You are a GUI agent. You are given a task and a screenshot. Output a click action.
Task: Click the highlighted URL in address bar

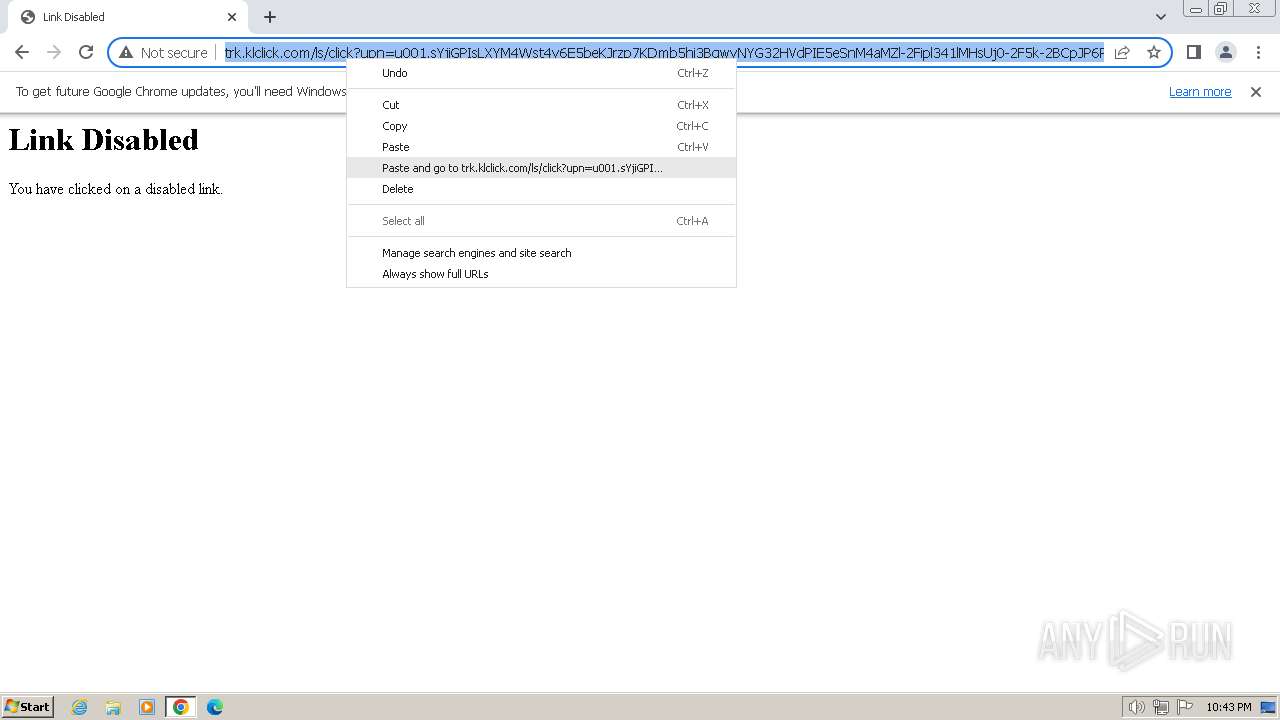click(664, 52)
